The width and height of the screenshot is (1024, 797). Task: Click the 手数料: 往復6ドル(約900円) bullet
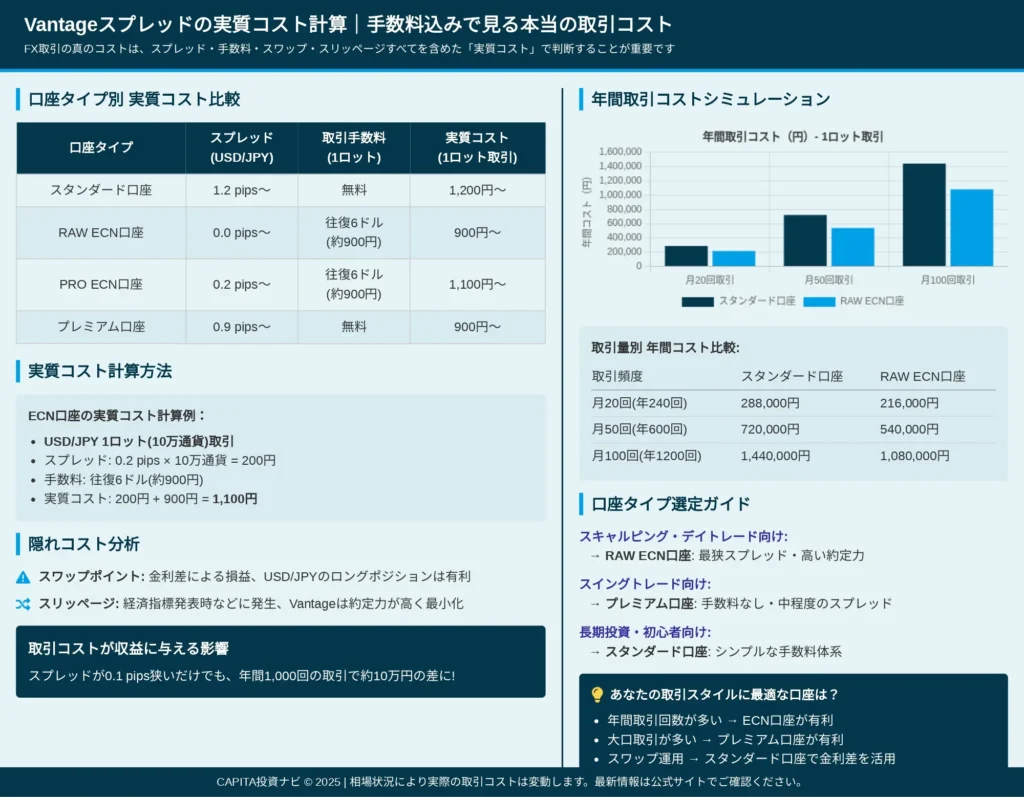[x=123, y=480]
